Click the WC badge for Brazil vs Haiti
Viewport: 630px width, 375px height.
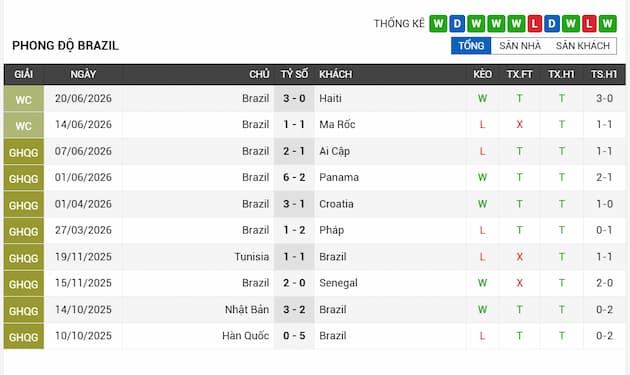click(24, 99)
